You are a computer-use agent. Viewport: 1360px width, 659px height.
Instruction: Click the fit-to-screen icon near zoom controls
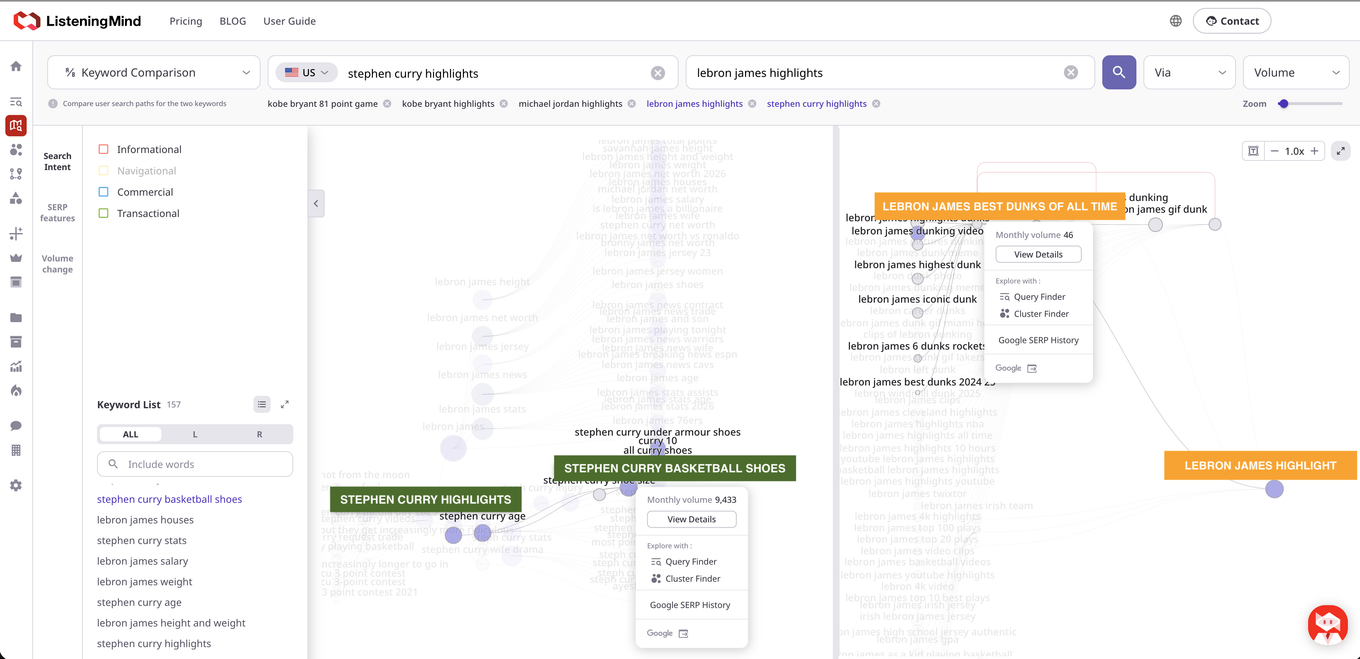pyautogui.click(x=1253, y=151)
